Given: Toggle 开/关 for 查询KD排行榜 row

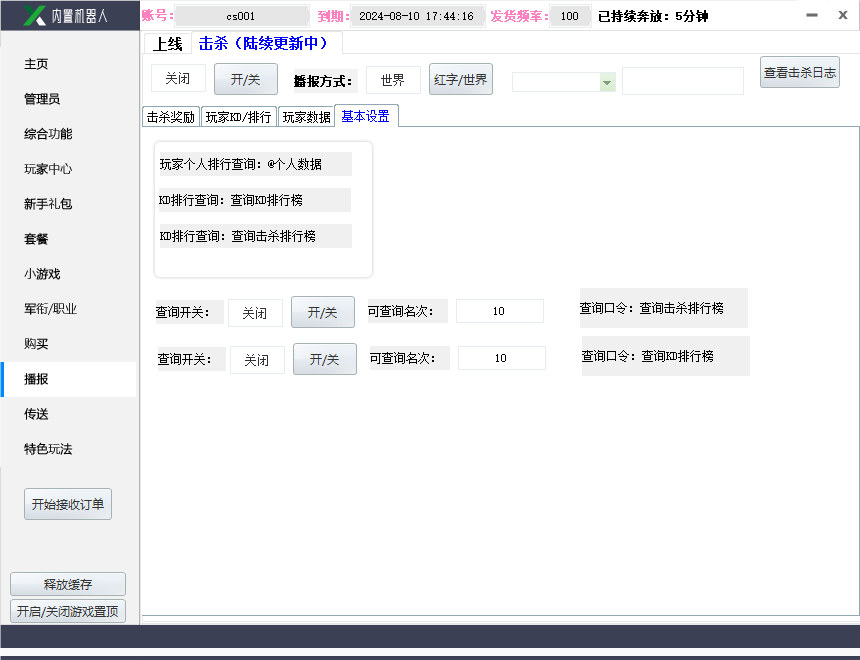Looking at the screenshot, I should pos(325,359).
